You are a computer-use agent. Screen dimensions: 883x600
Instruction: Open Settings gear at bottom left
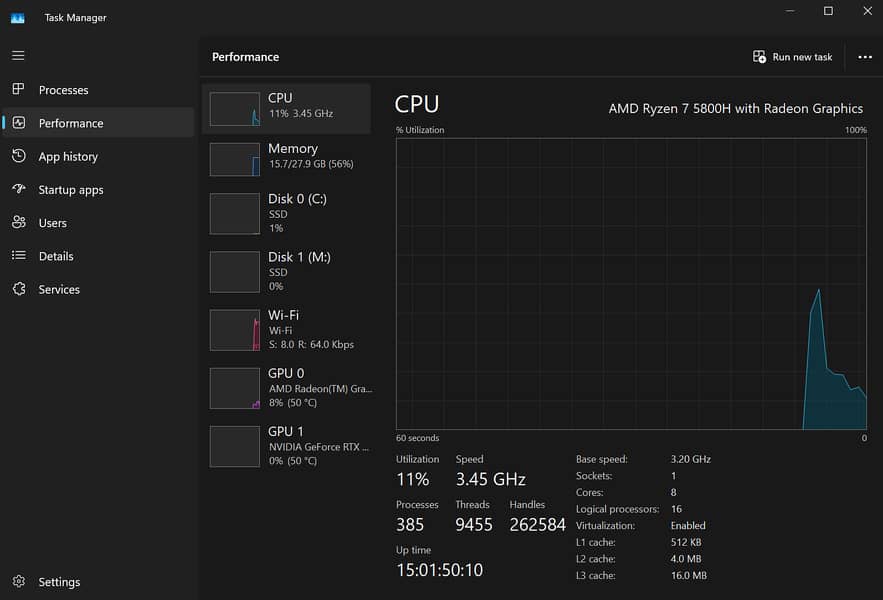(19, 582)
